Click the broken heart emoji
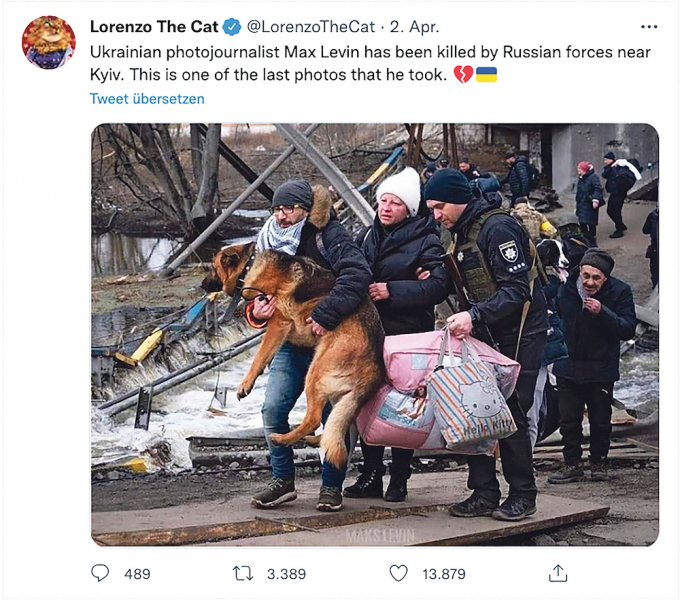Image resolution: width=680 pixels, height=600 pixels. point(463,75)
